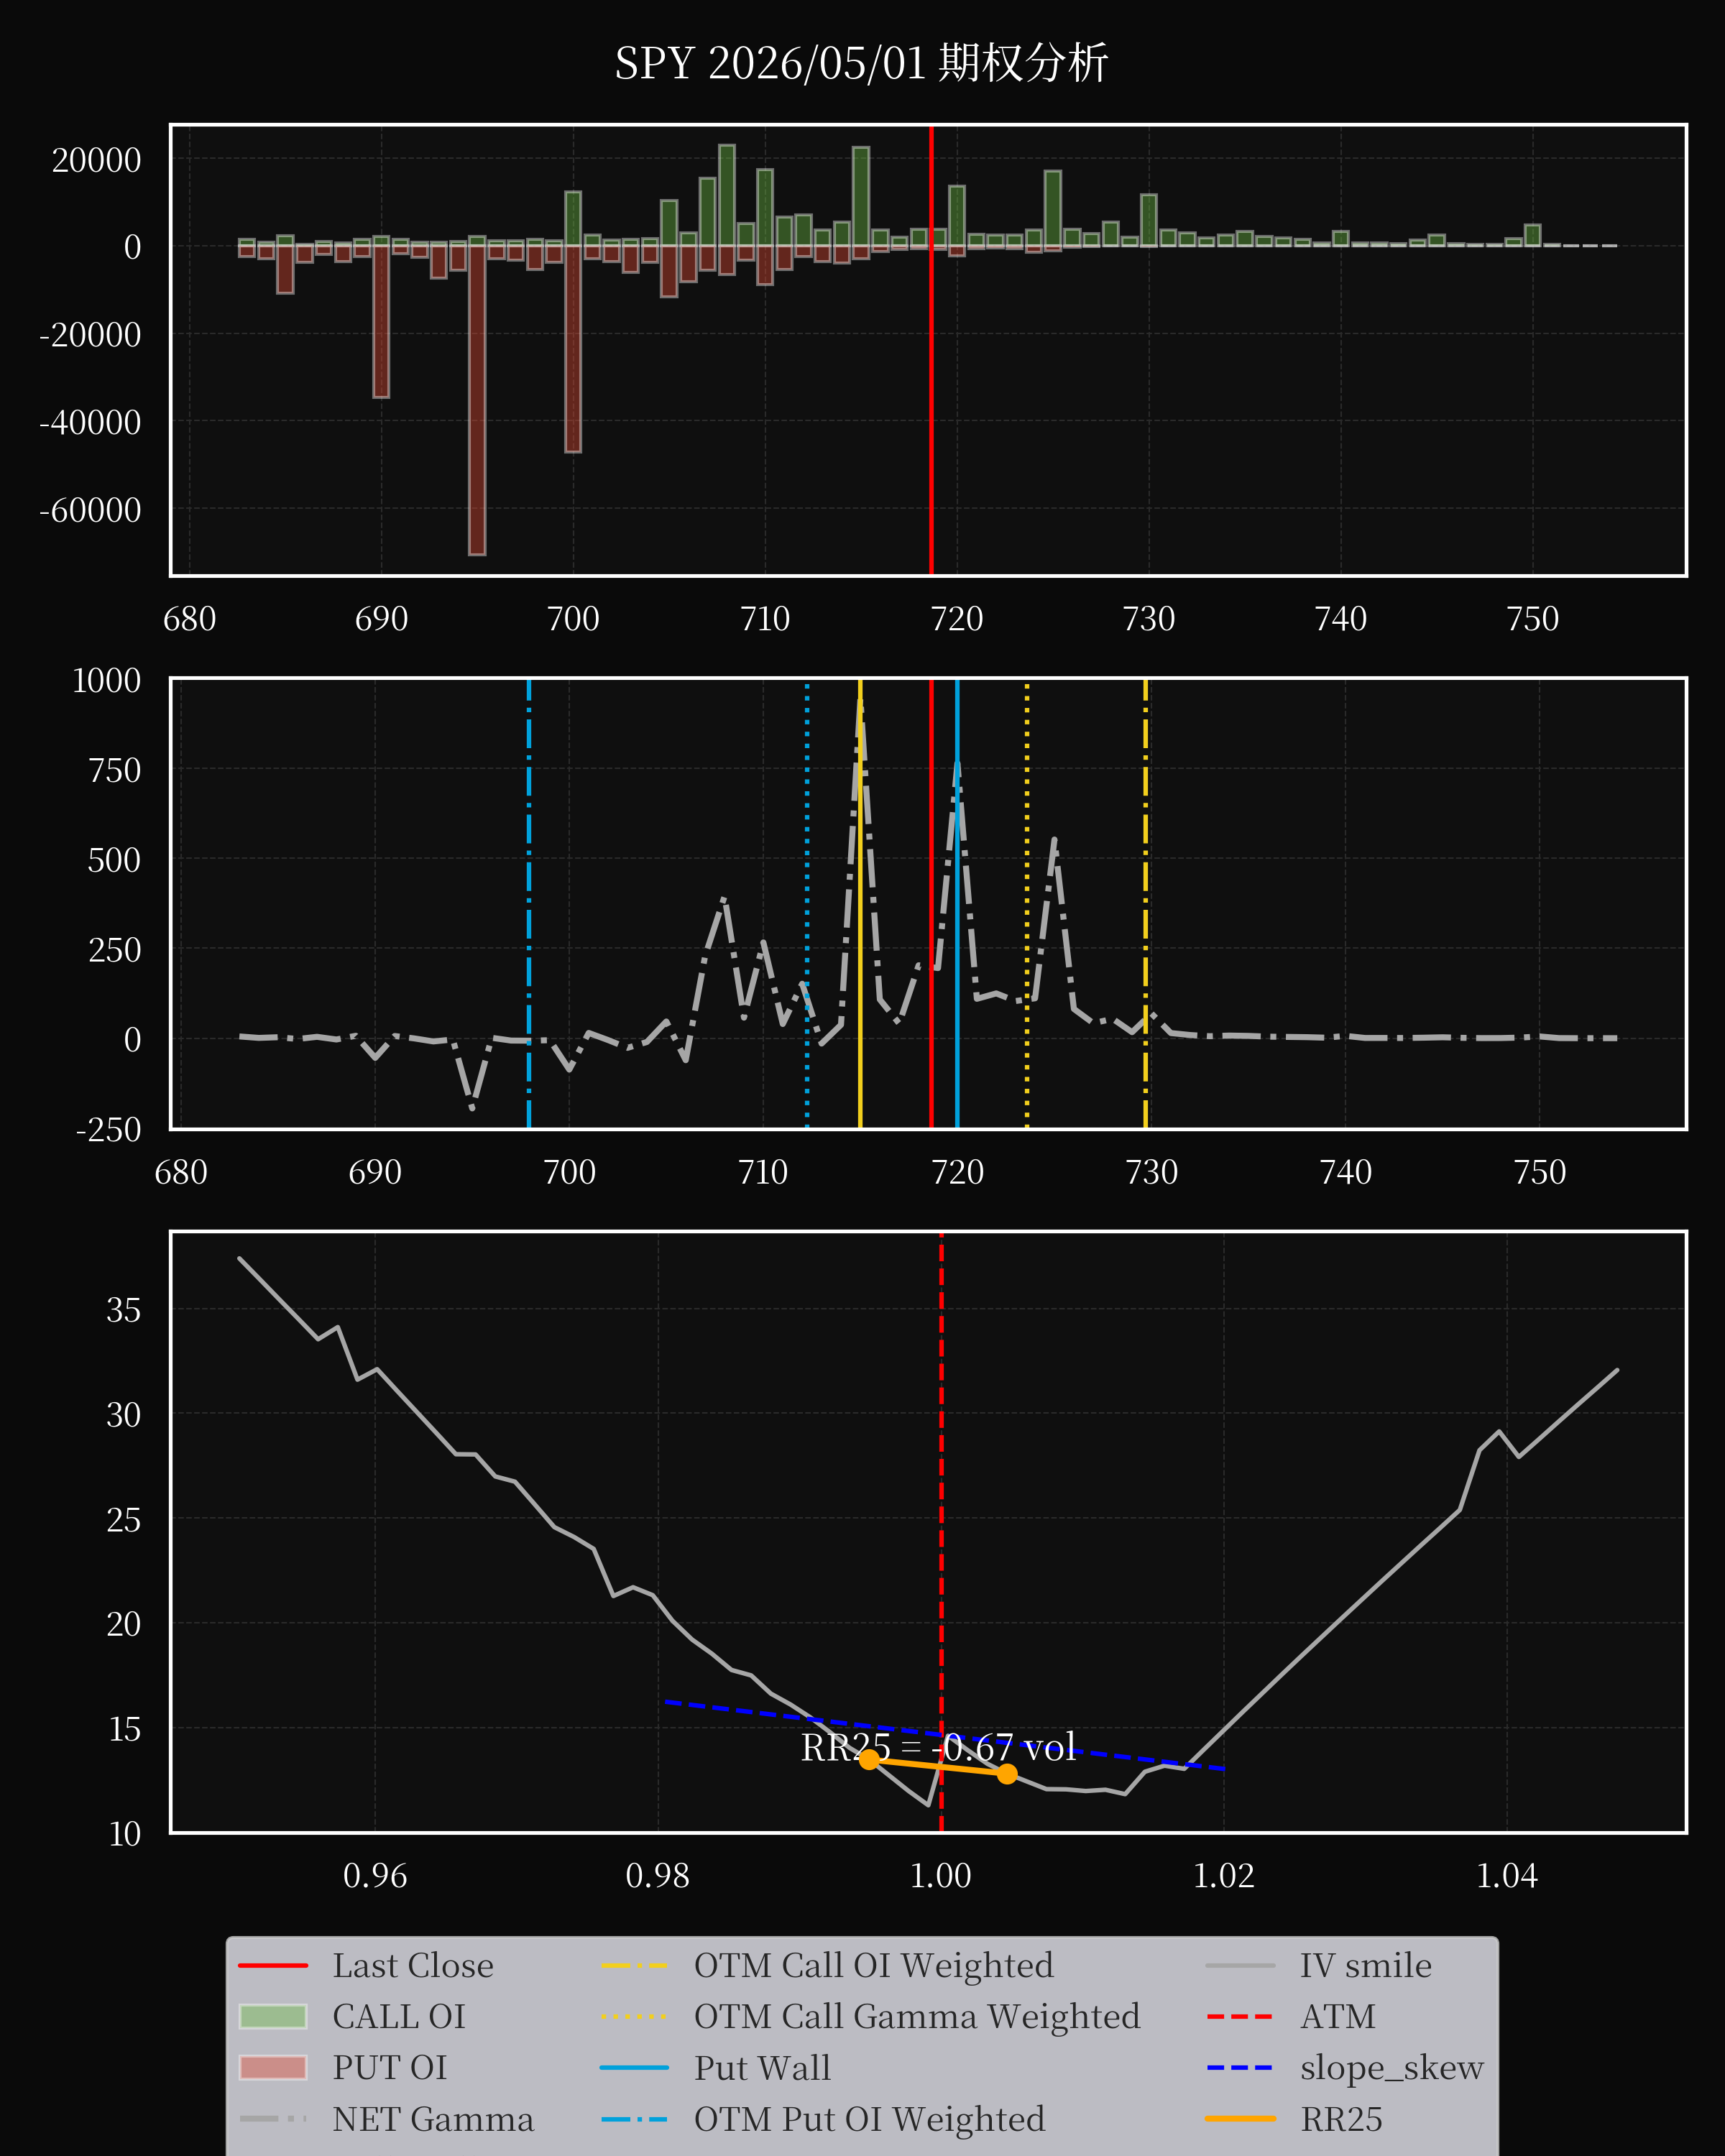Click the '0.98' x-axis label
1725x2156 pixels.
pyautogui.click(x=658, y=1876)
